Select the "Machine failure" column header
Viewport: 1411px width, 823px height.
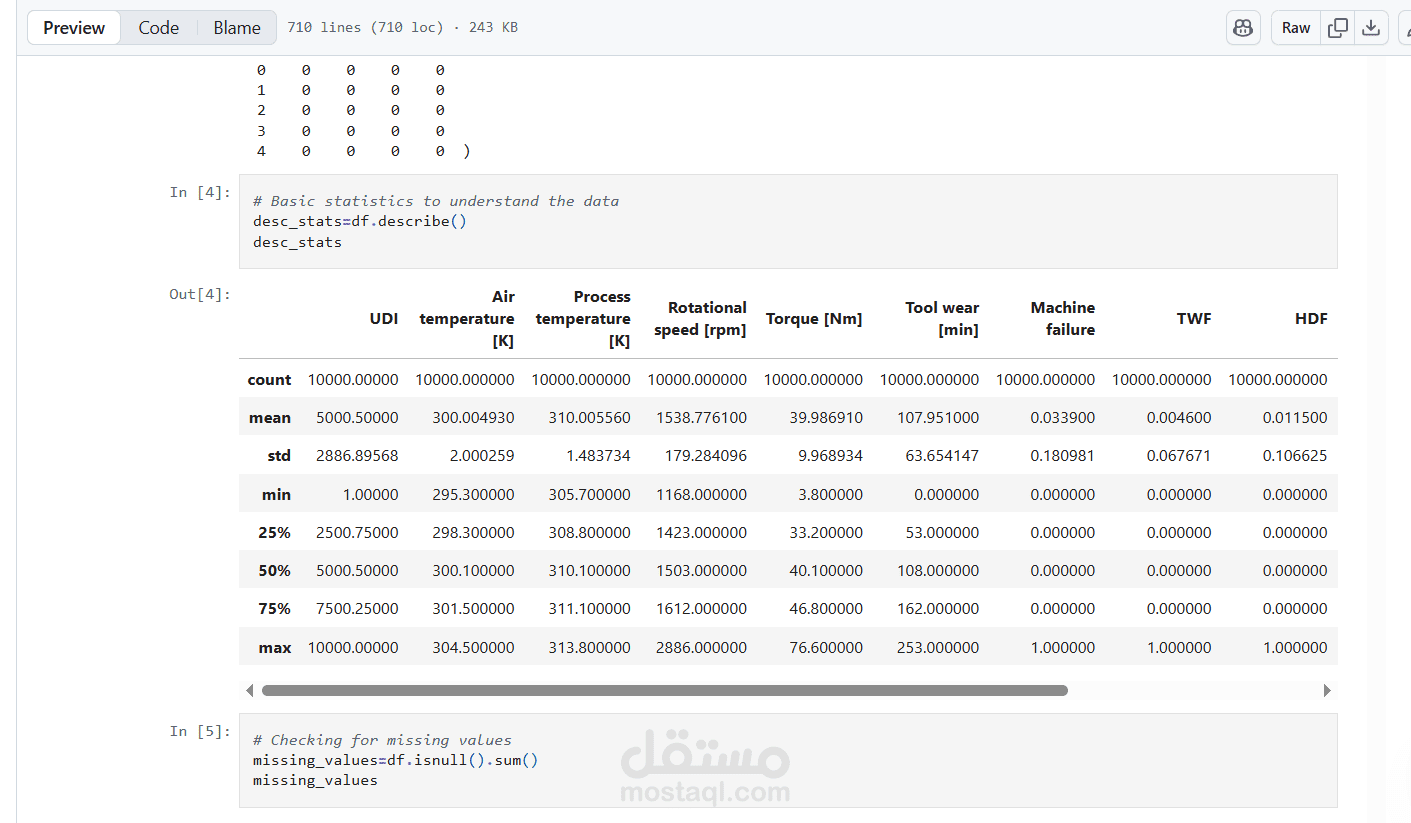1063,319
